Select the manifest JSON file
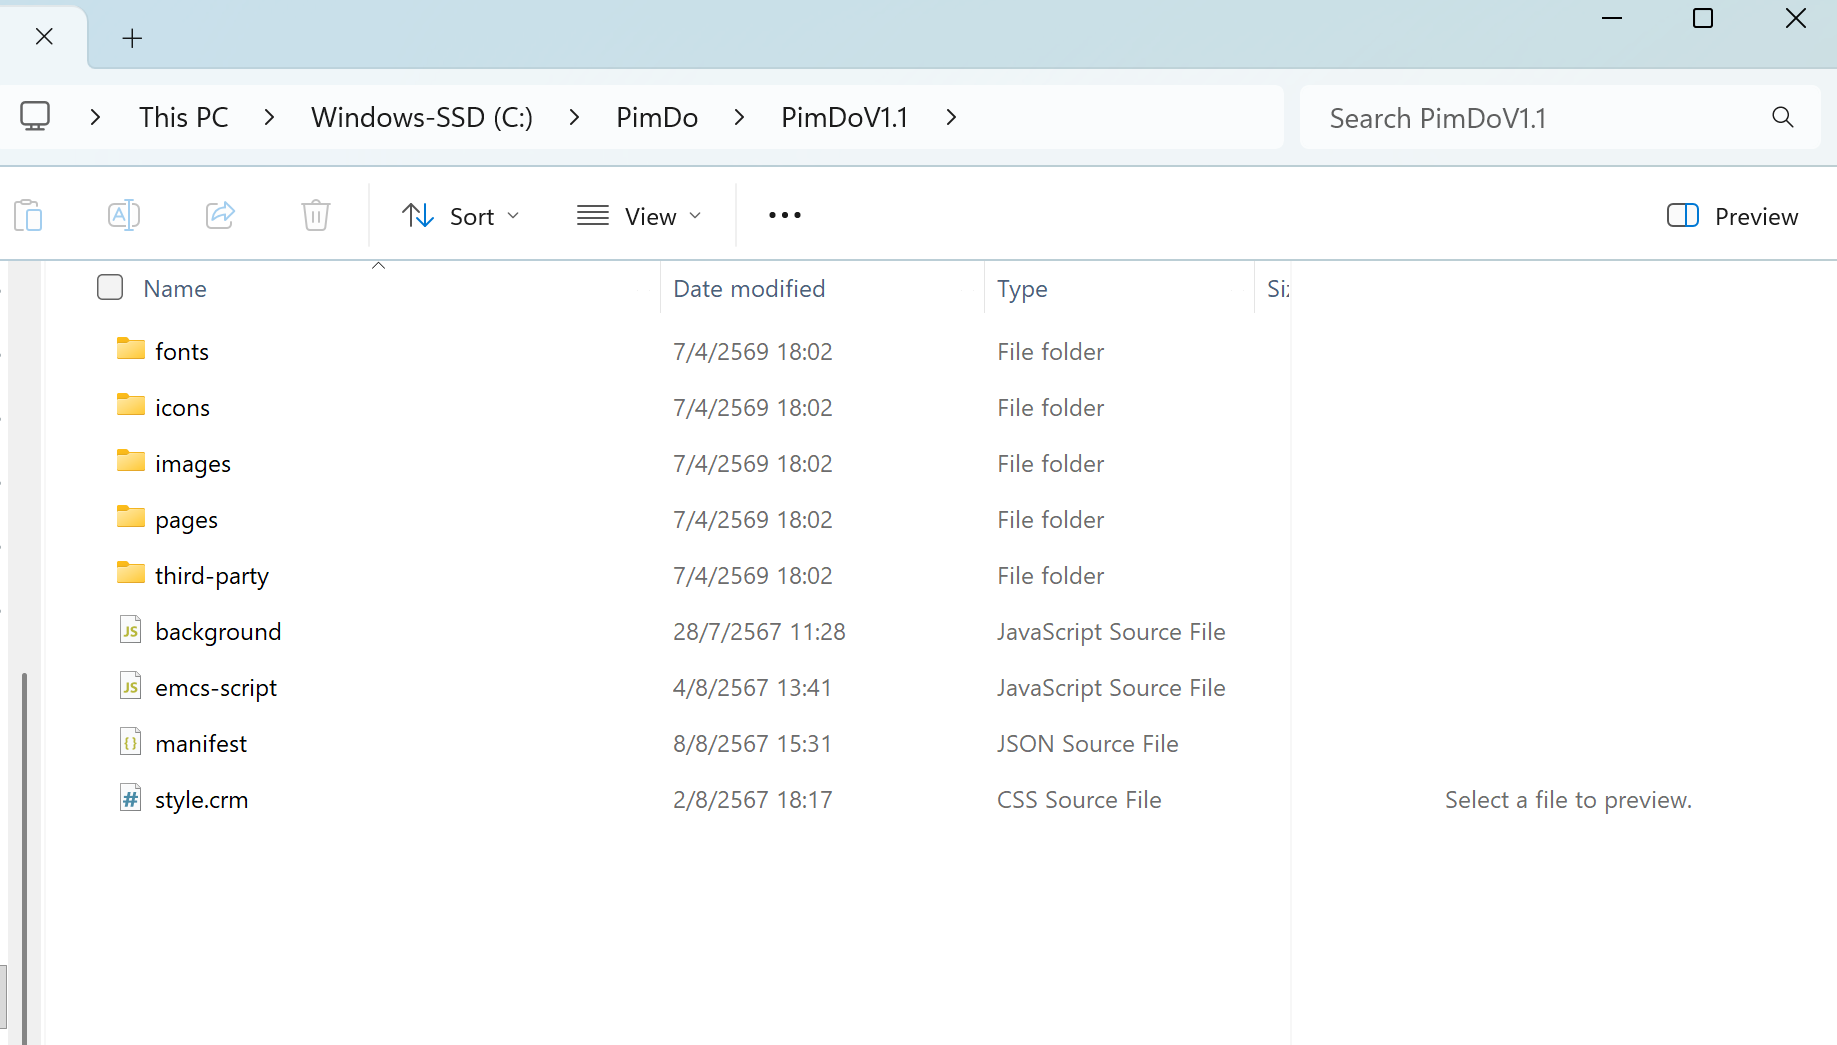Screen dimensions: 1837x1045 tap(201, 744)
